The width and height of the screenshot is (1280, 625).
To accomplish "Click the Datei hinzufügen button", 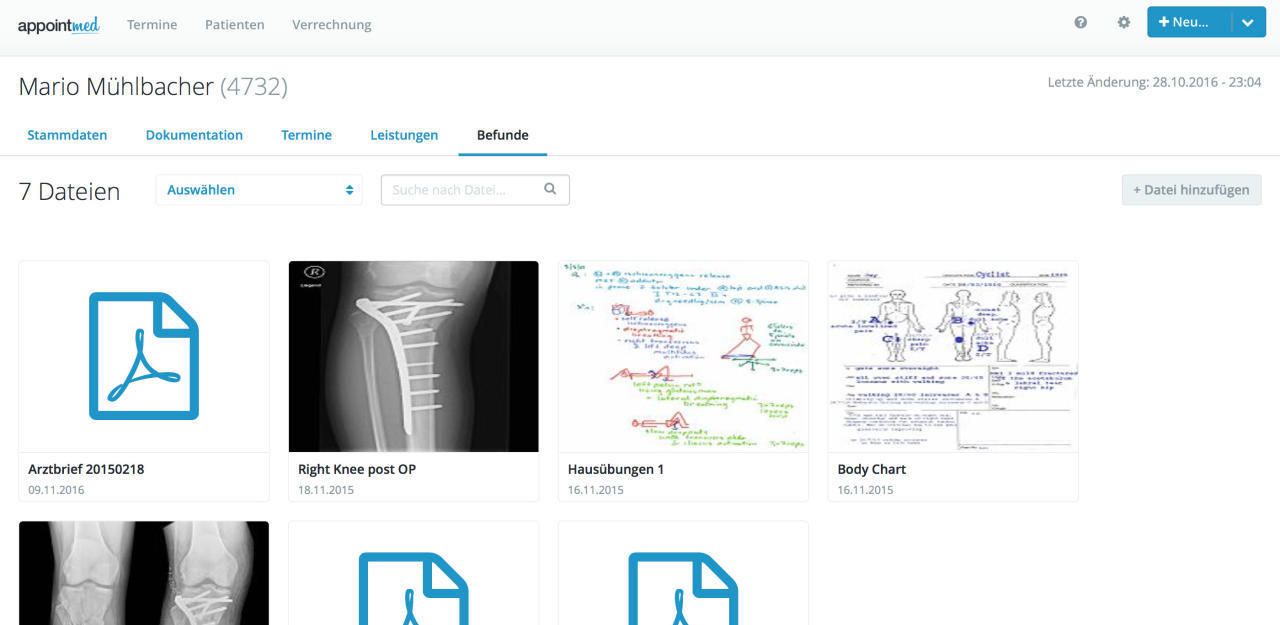I will click(1191, 190).
